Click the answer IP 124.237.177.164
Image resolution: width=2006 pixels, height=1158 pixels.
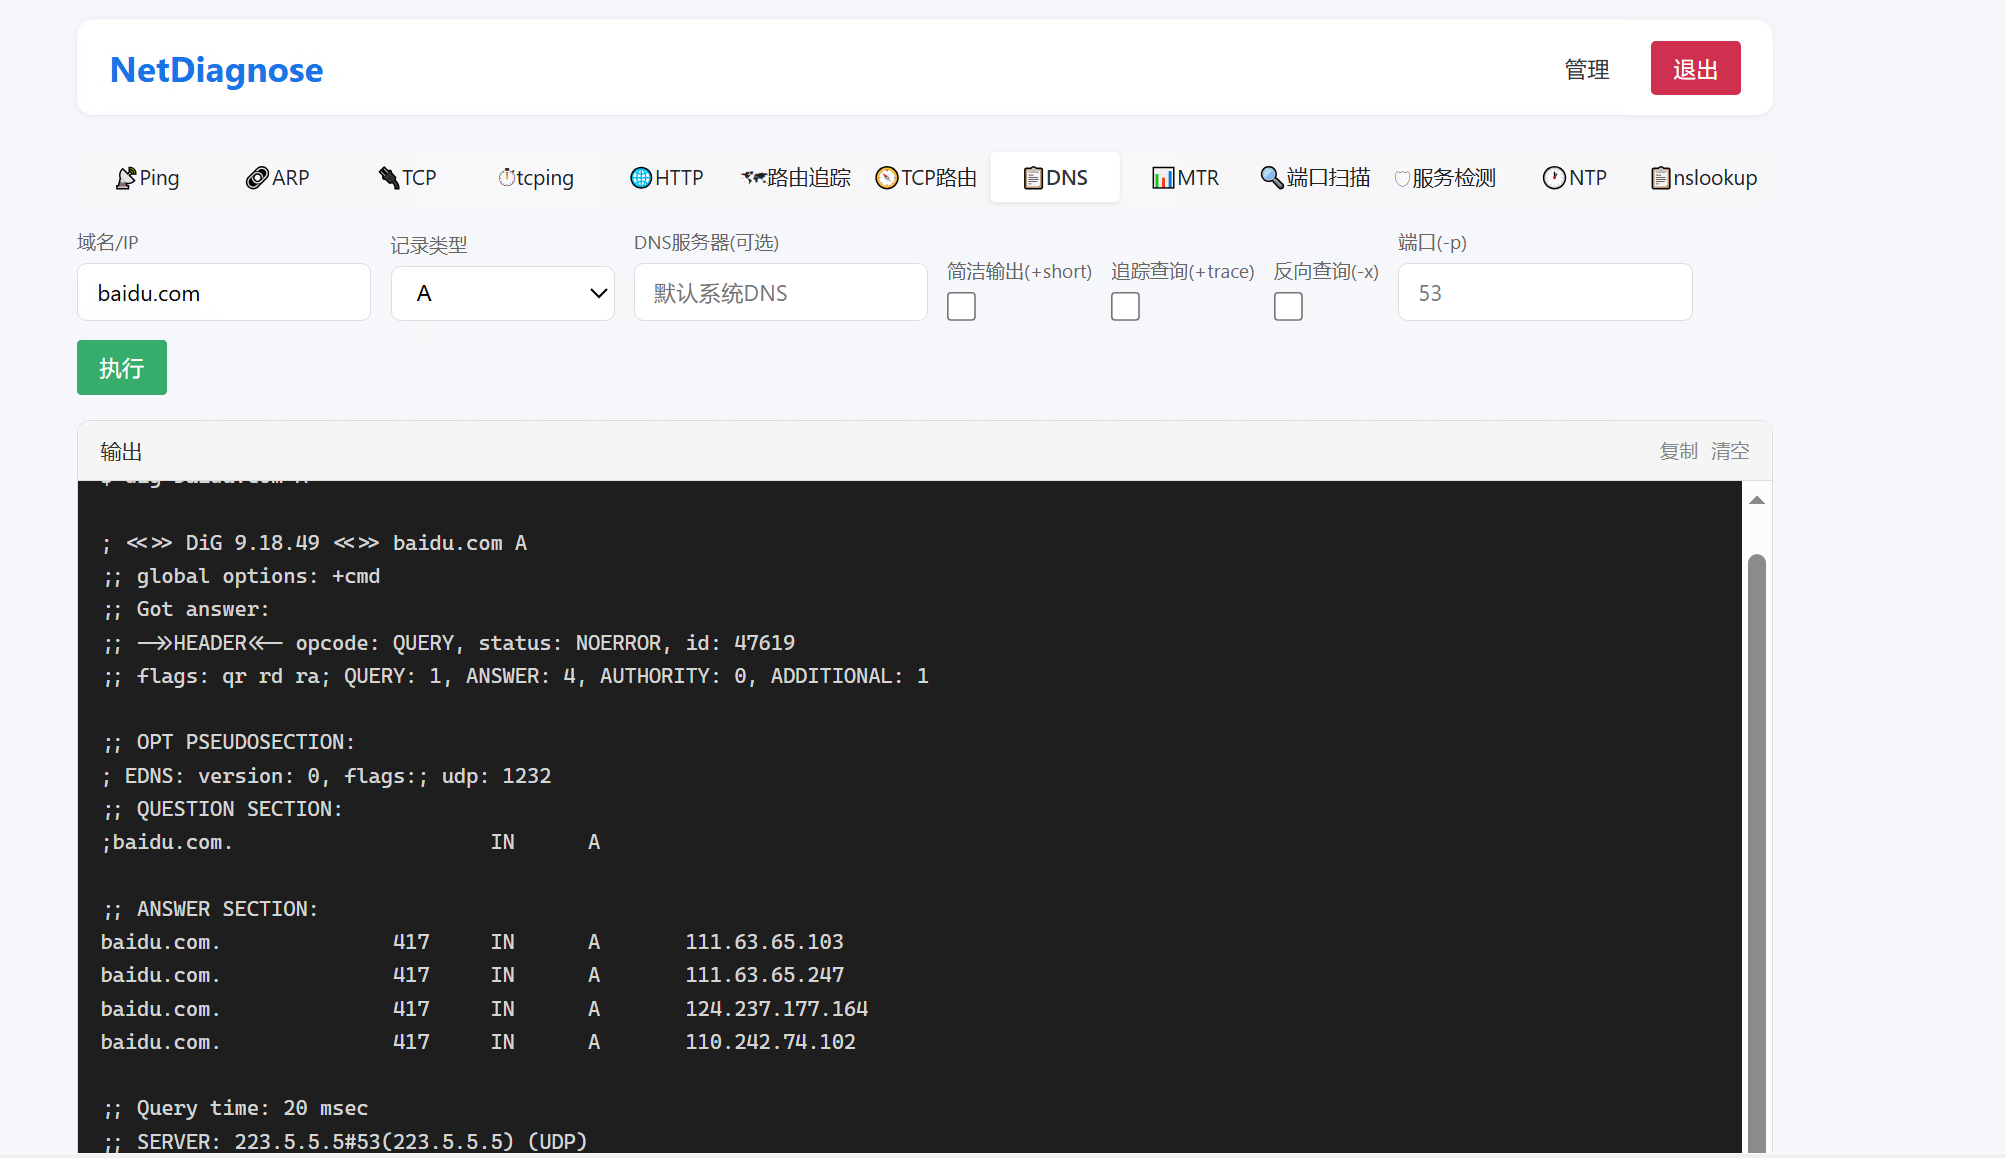pyautogui.click(x=776, y=1009)
